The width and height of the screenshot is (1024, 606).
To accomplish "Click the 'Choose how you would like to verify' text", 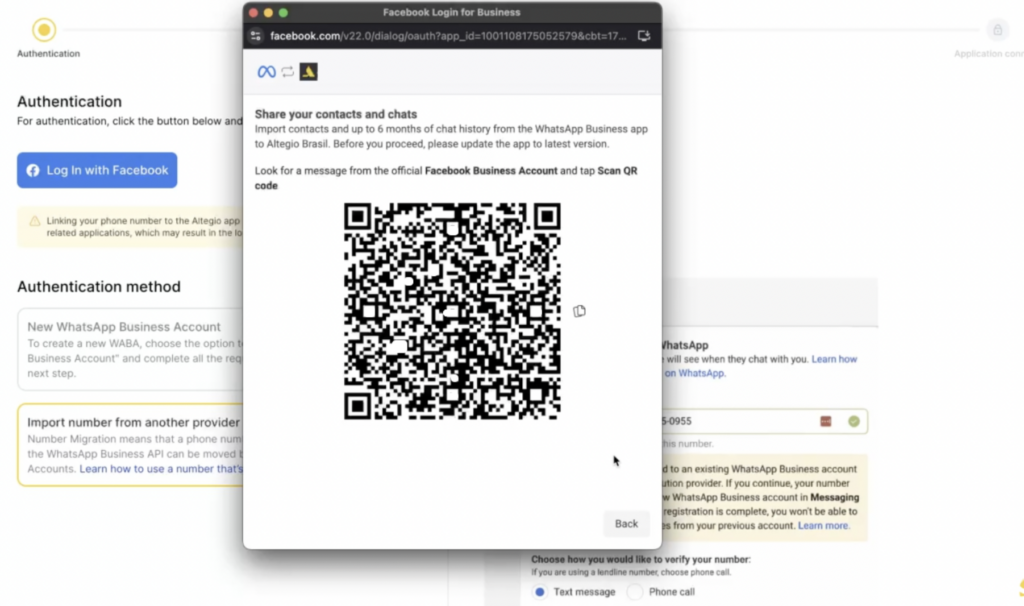I will point(641,560).
